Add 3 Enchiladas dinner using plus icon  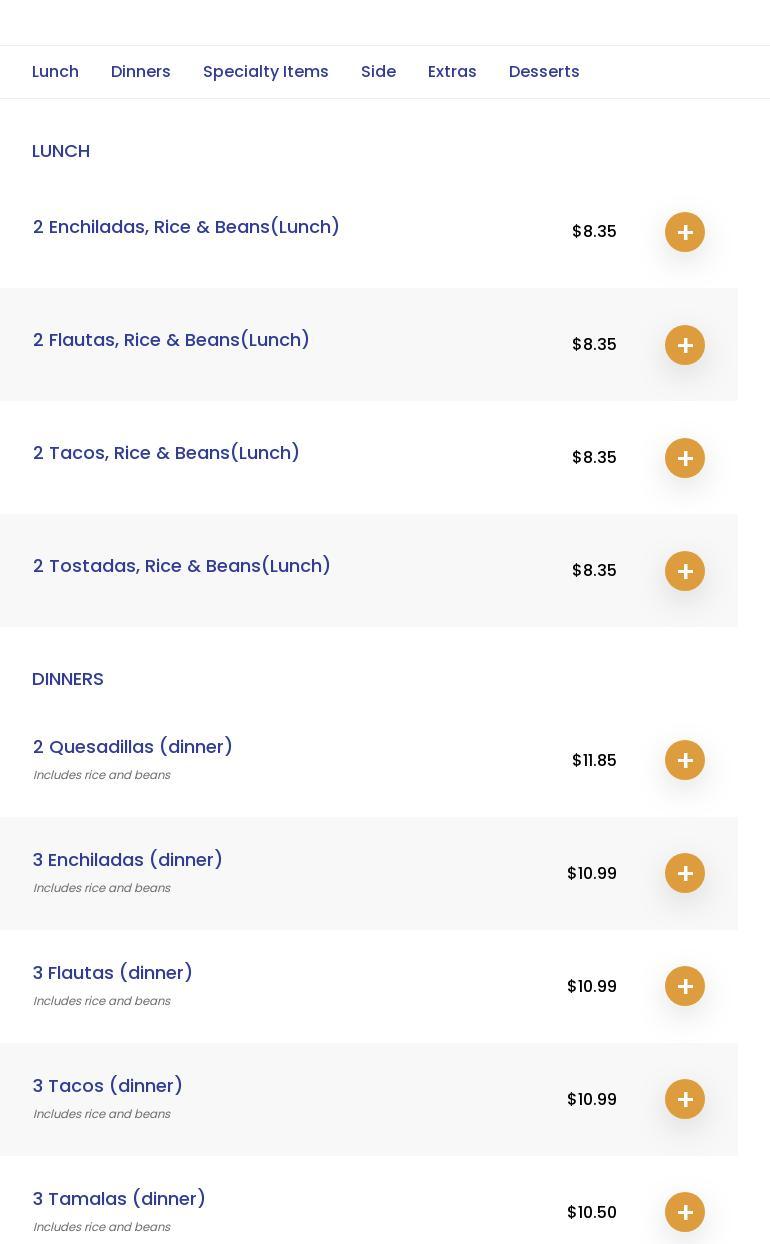(685, 873)
